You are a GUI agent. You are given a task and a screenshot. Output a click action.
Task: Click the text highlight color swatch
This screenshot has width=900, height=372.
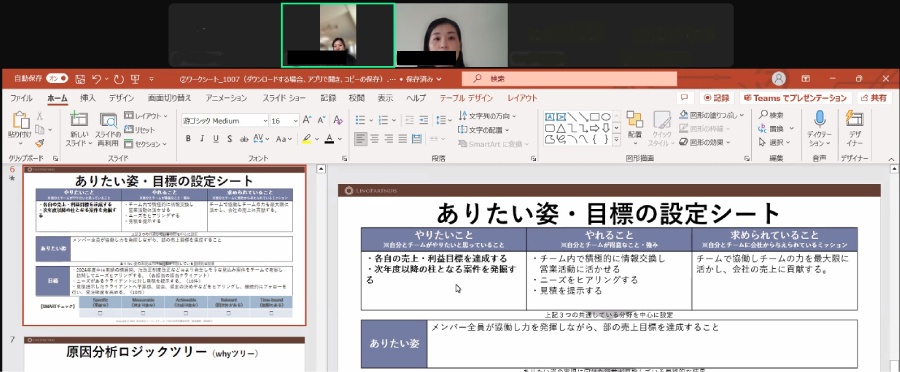pos(307,138)
